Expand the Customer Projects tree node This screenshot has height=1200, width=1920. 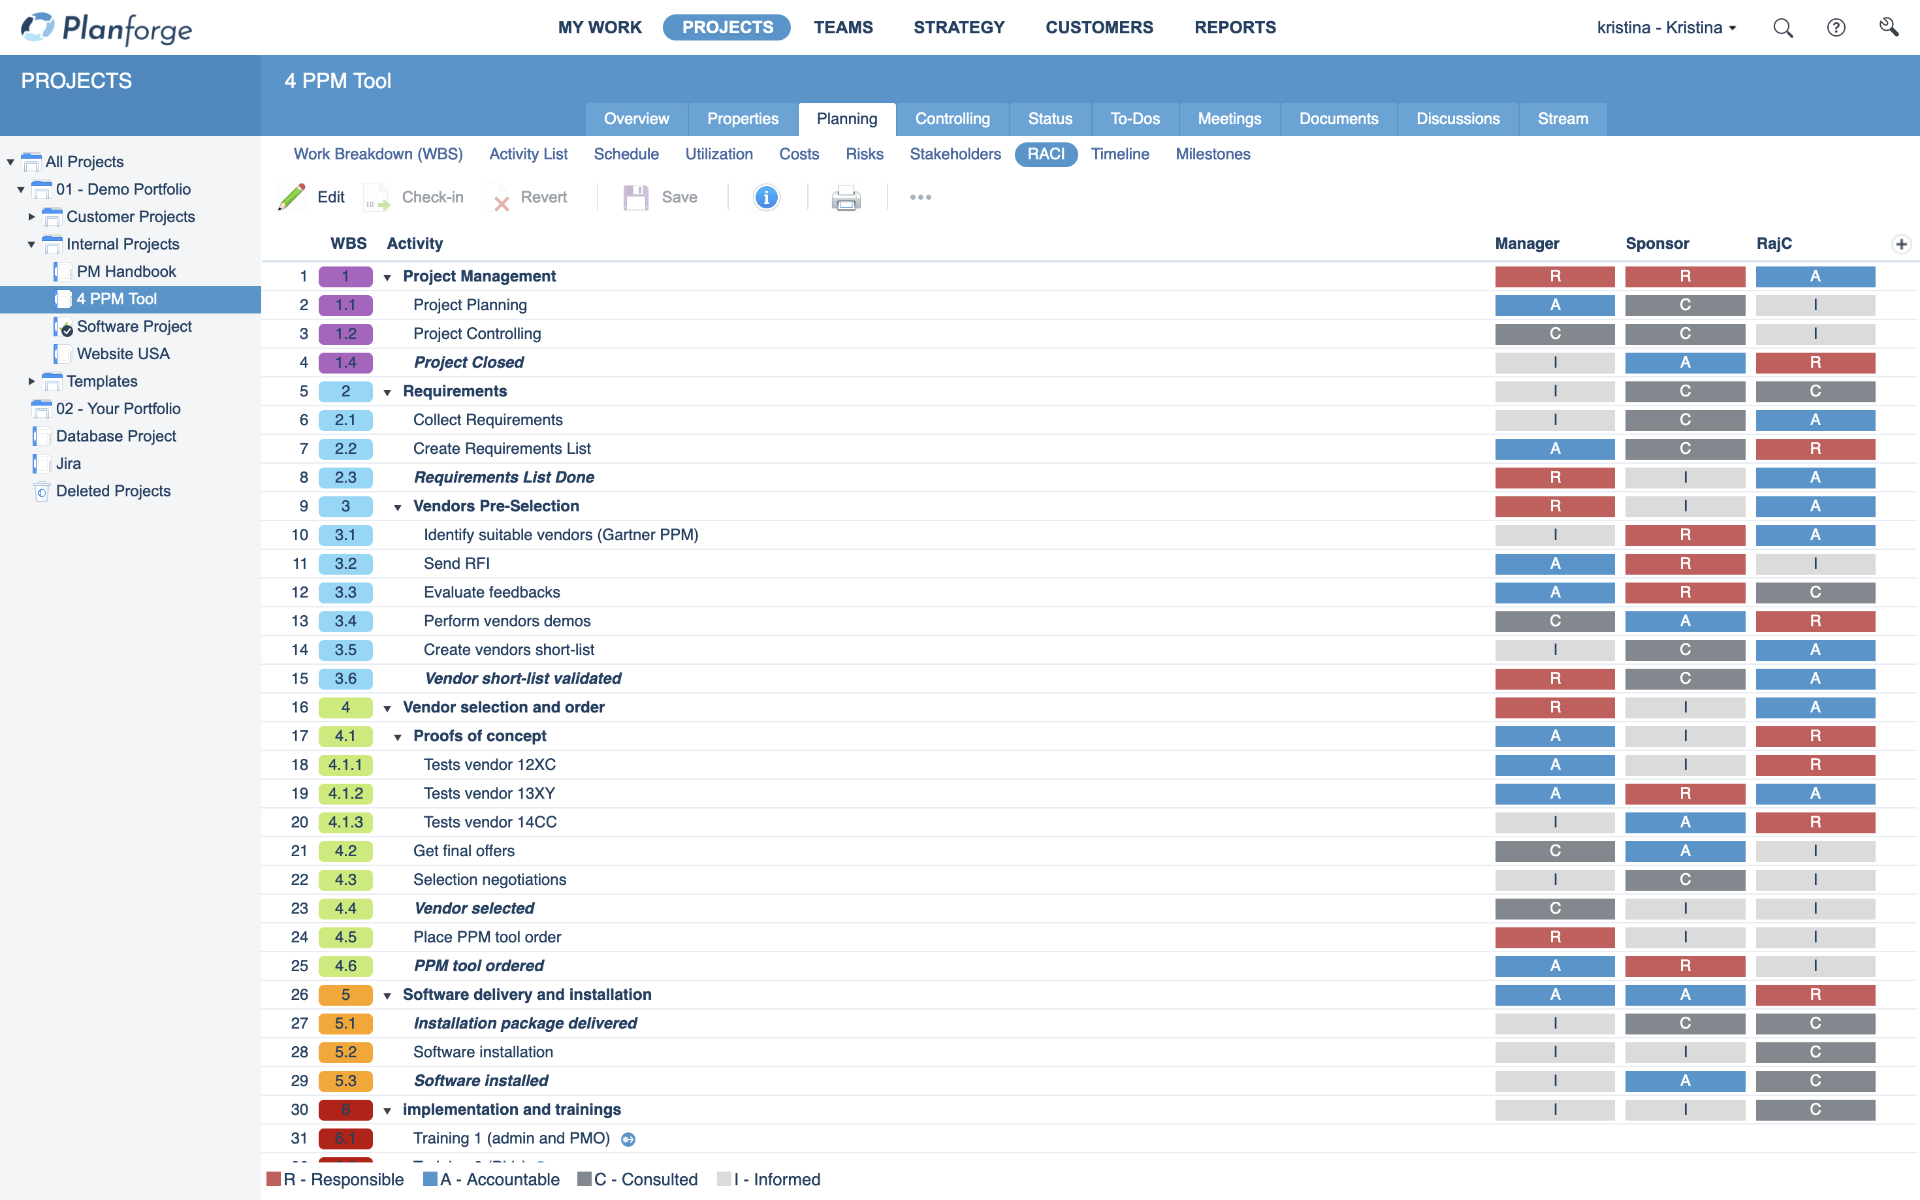pos(31,217)
